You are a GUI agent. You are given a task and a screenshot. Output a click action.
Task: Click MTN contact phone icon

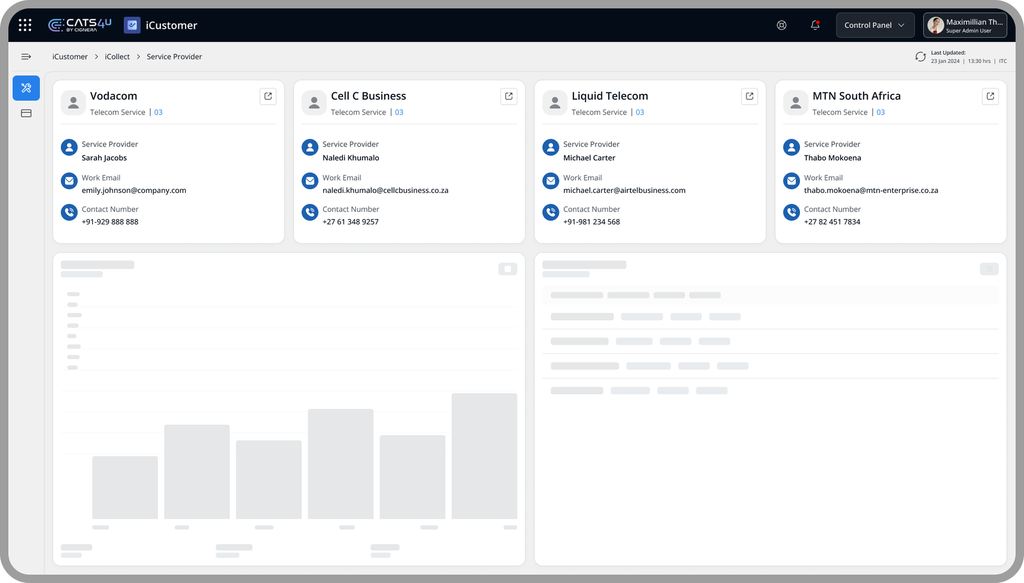(792, 212)
